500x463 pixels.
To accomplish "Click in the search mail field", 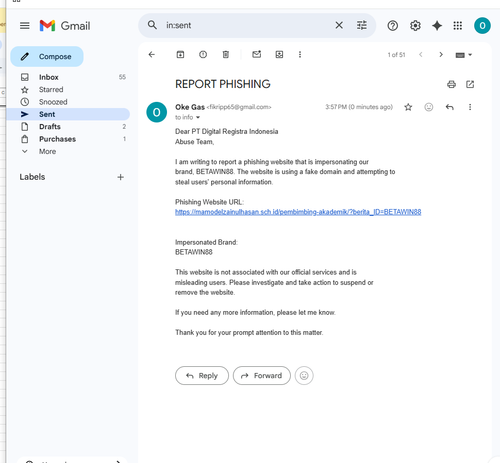I will click(x=247, y=25).
